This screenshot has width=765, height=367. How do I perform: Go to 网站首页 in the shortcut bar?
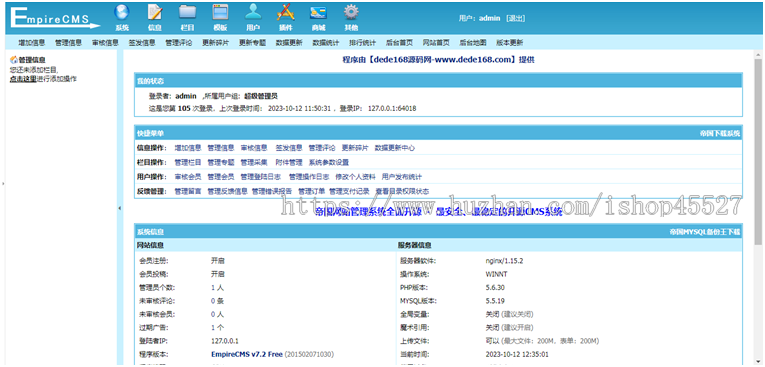[x=436, y=42]
